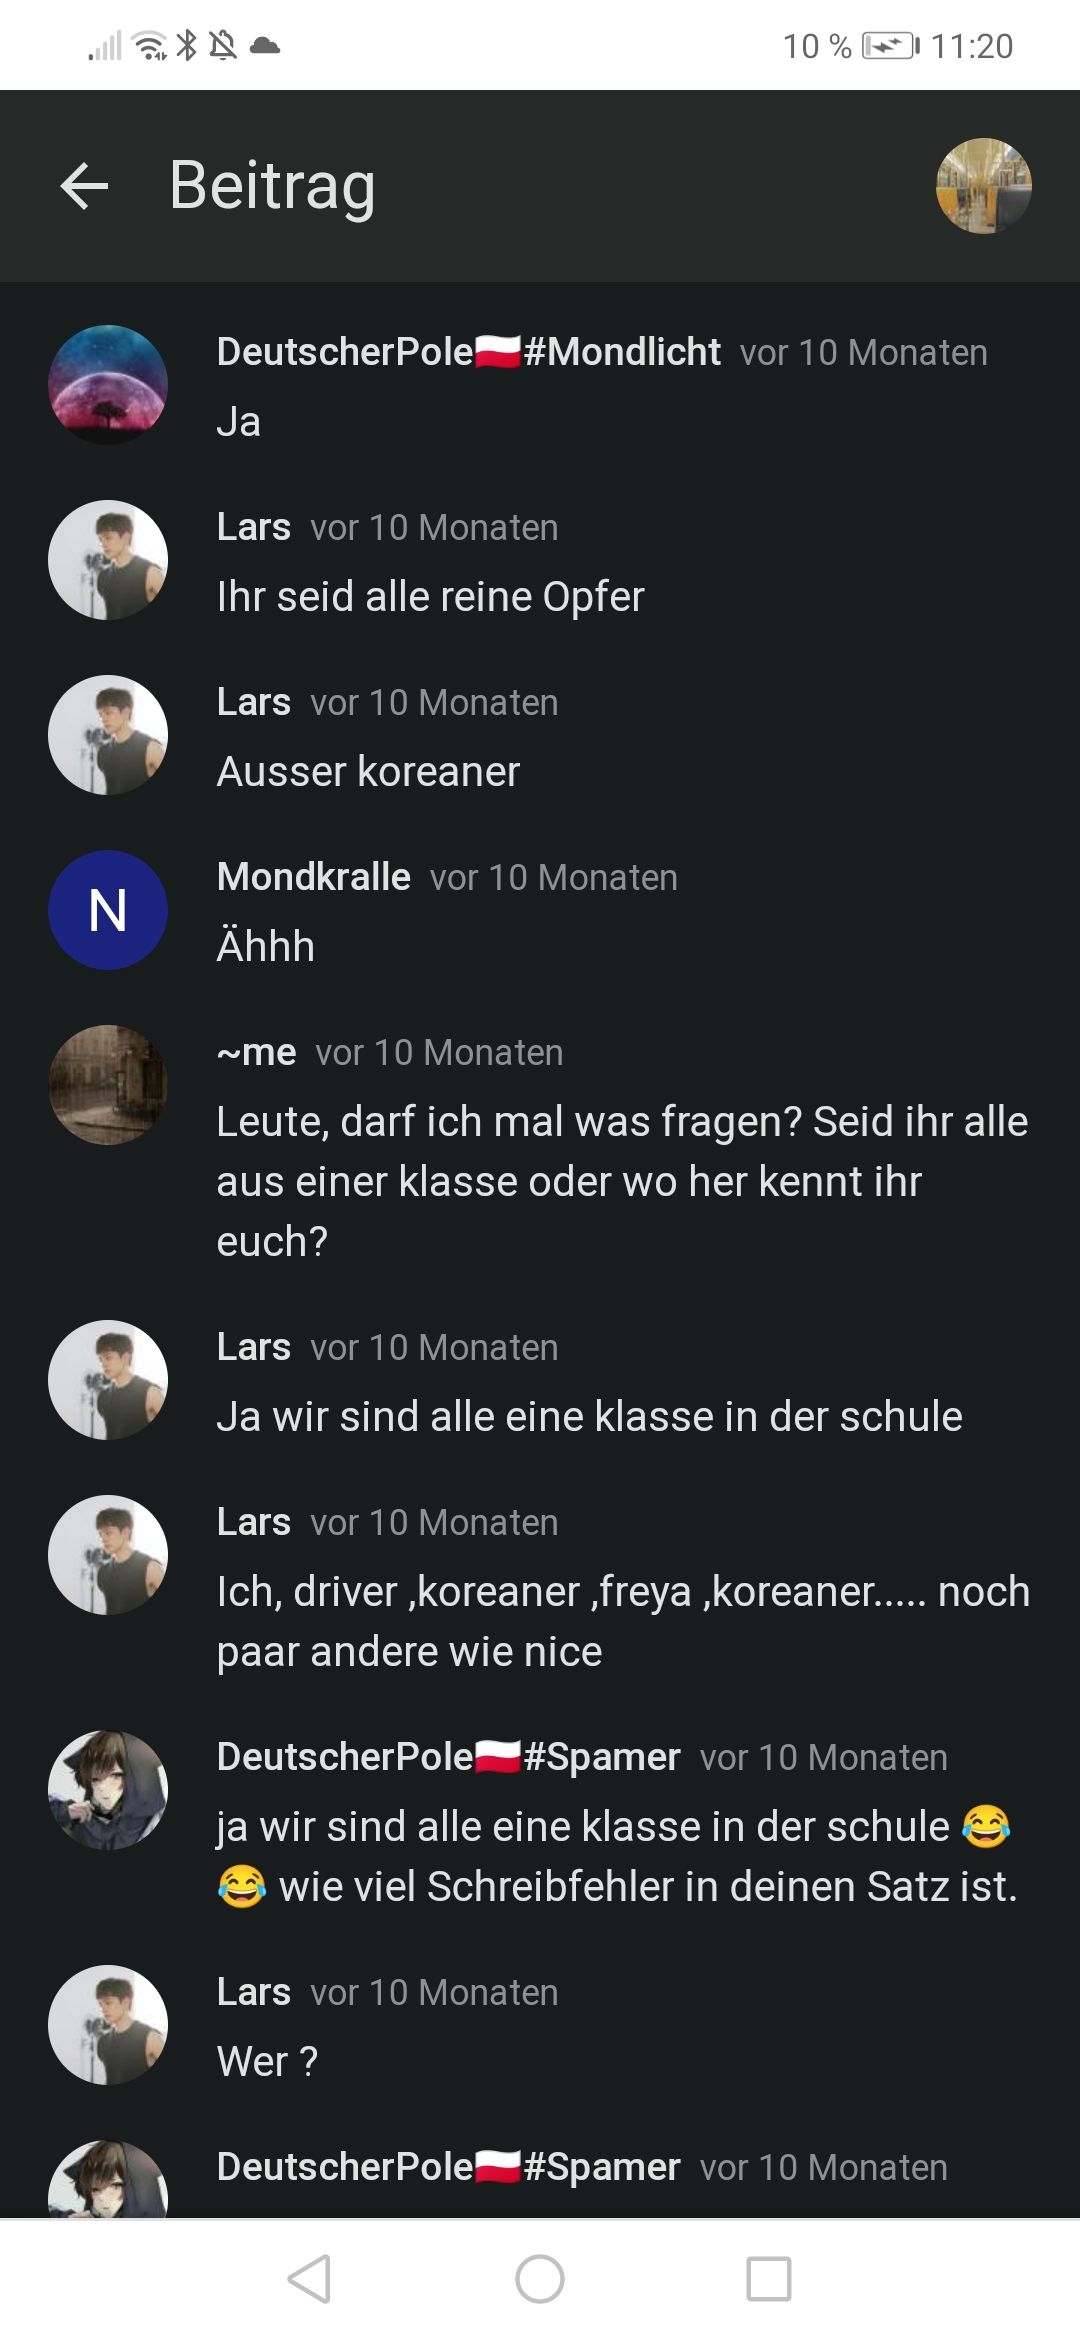Tap the battery icon in status bar
This screenshot has width=1080, height=2340.
[x=890, y=46]
